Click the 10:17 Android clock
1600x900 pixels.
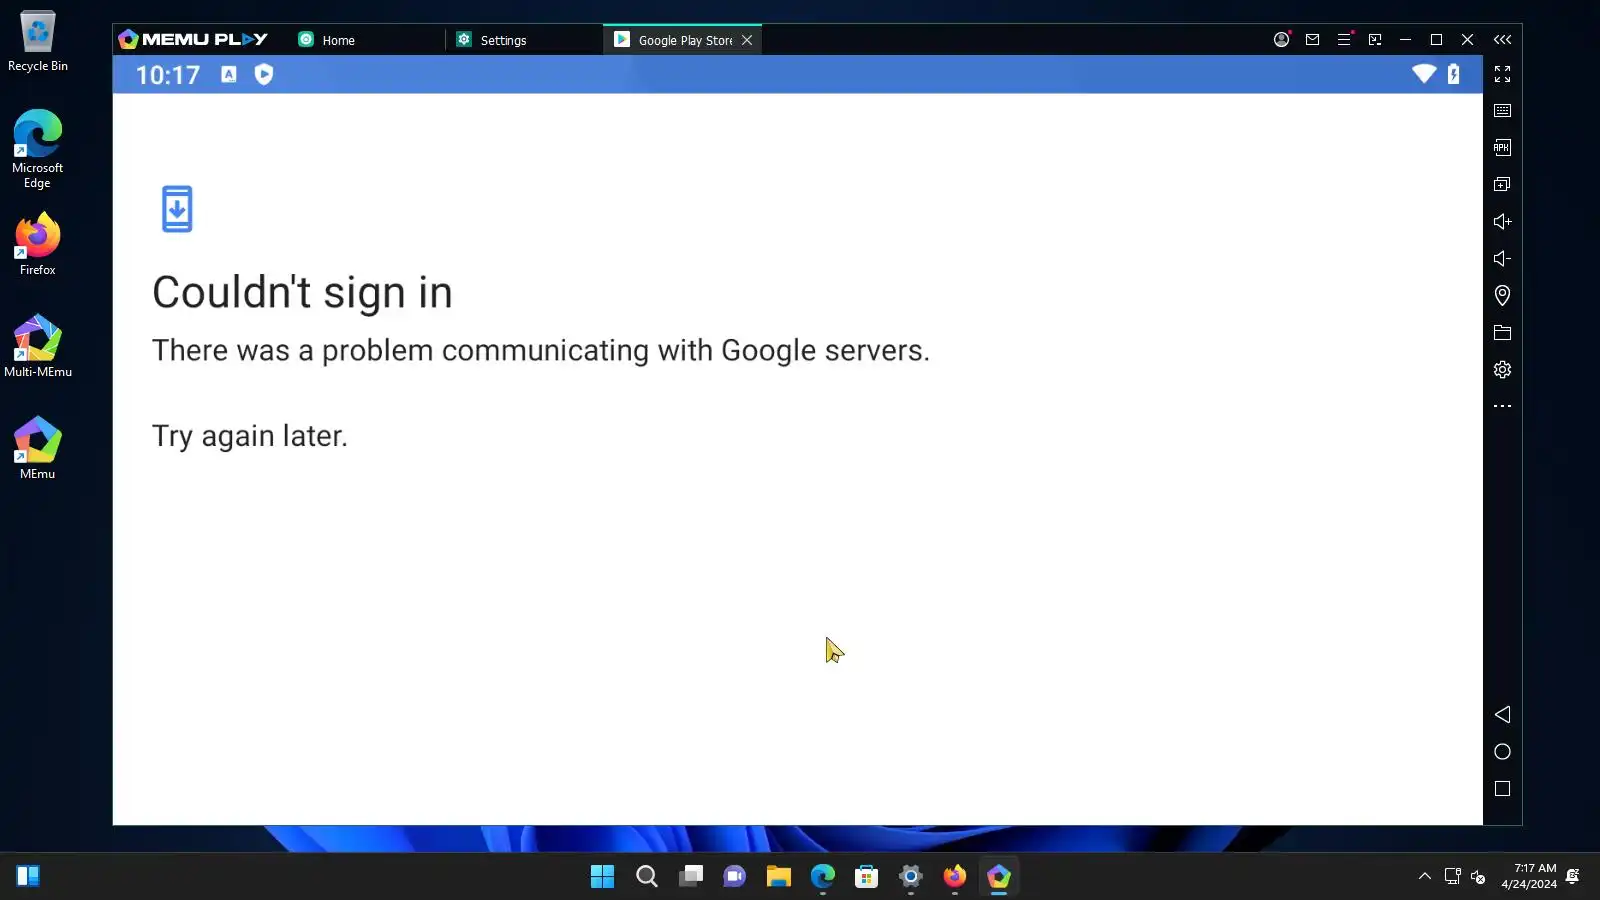point(168,75)
